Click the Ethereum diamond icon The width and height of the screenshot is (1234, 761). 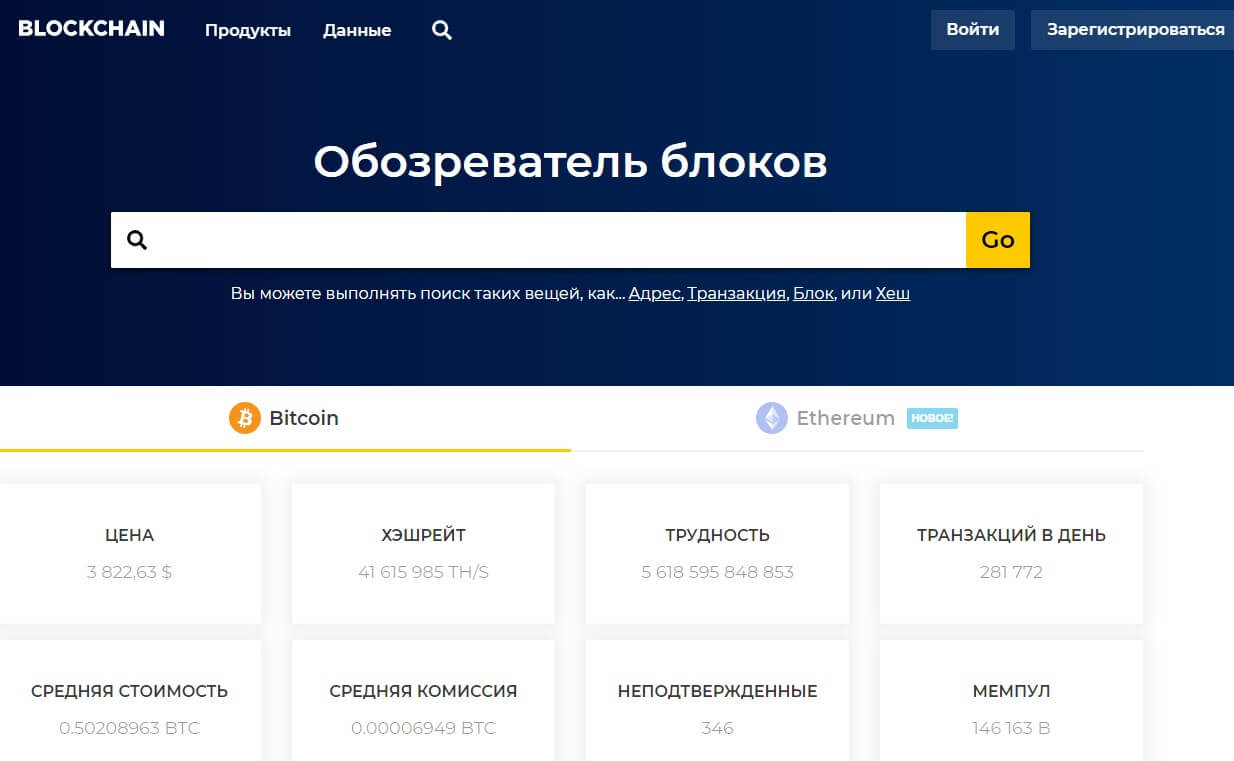[772, 418]
